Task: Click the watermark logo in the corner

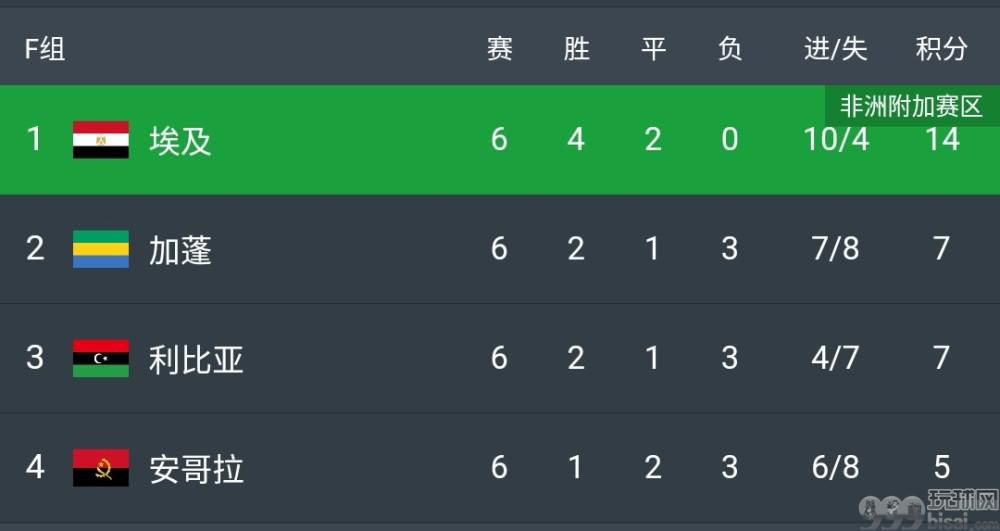Action: tap(929, 510)
